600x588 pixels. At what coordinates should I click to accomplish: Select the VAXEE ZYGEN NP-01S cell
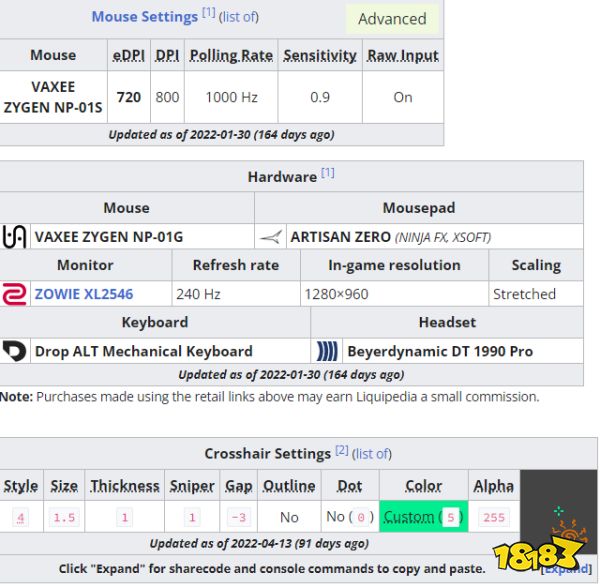tap(53, 97)
